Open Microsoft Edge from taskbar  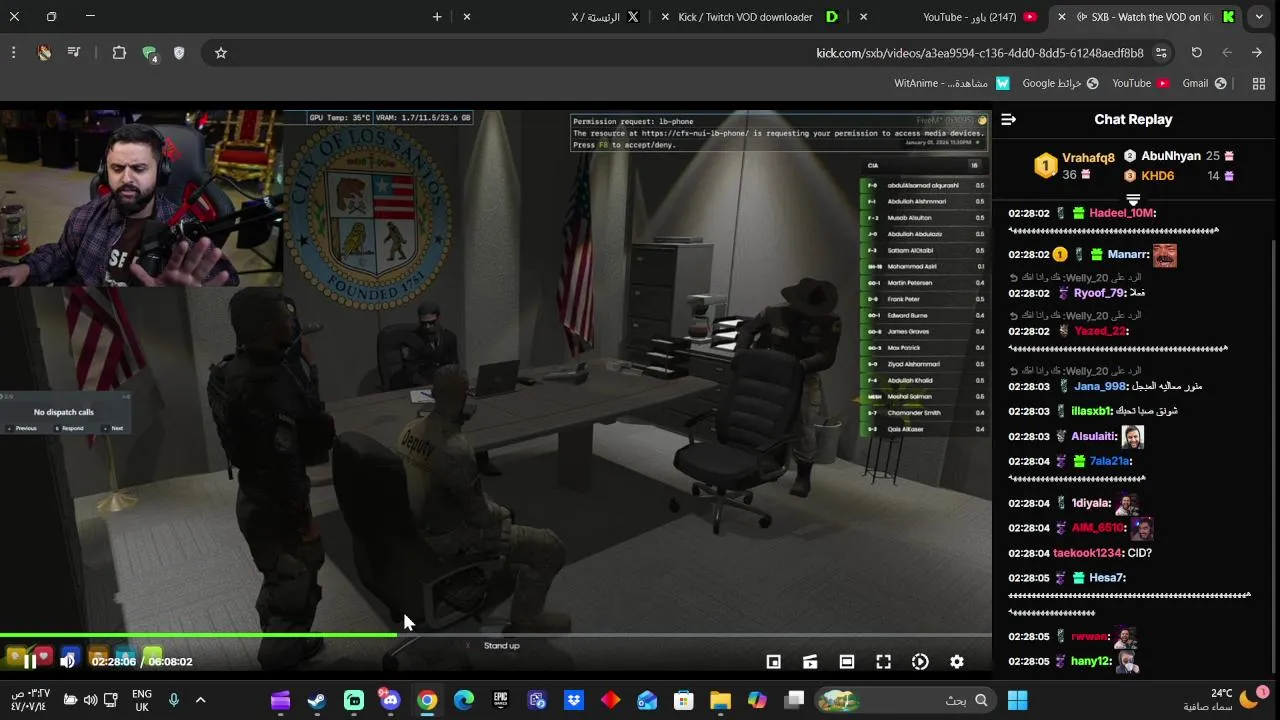[x=464, y=700]
